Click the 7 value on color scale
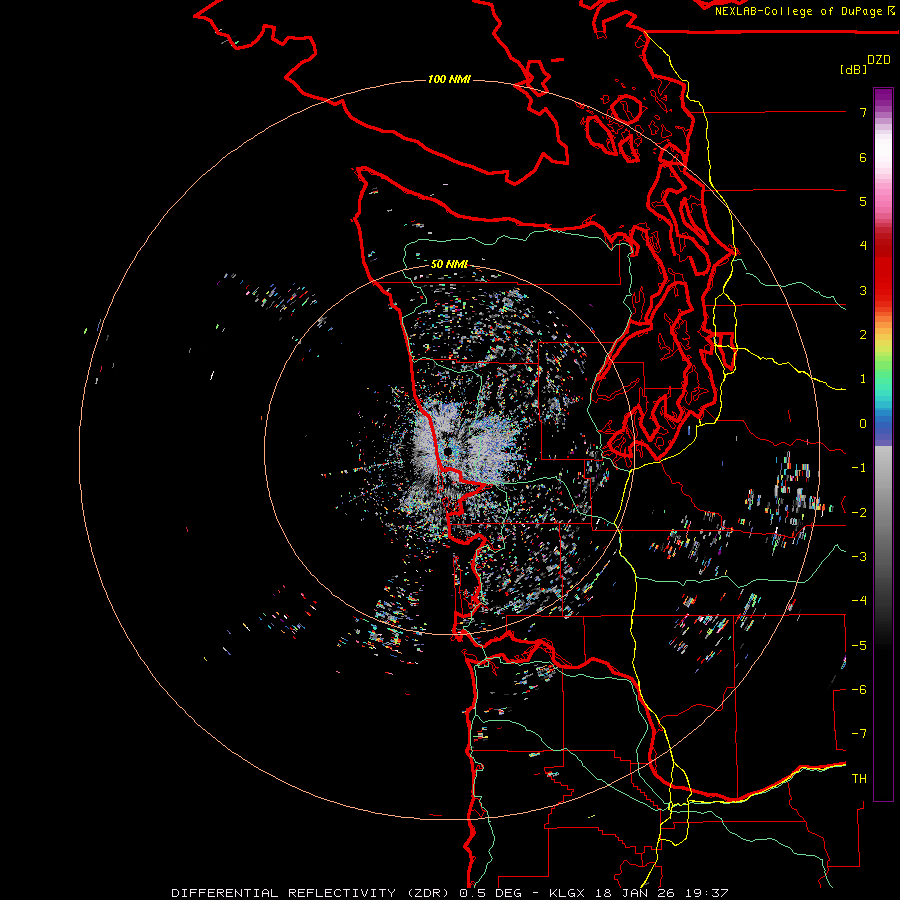This screenshot has height=900, width=900. click(x=863, y=112)
